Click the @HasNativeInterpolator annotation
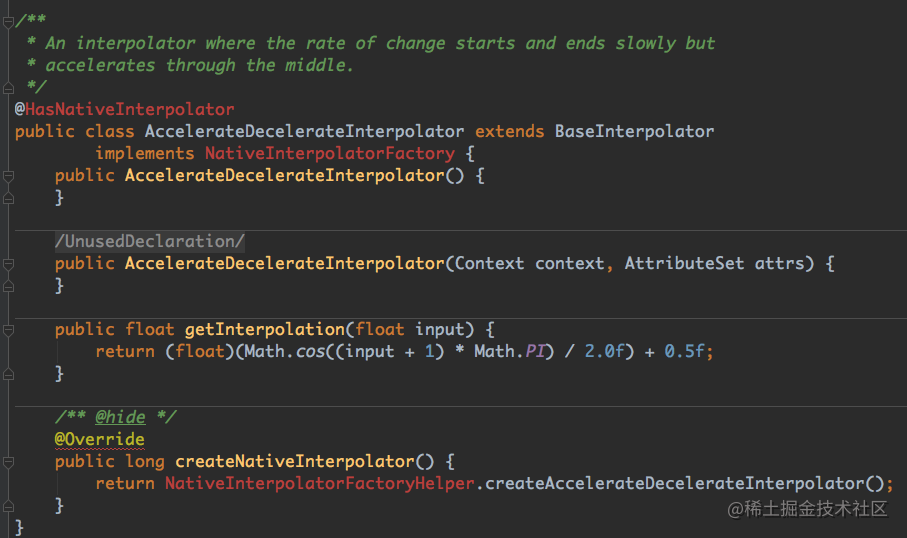 124,109
